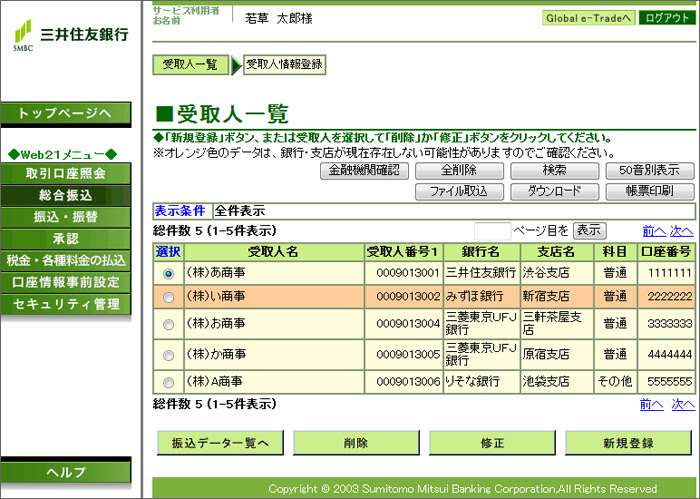Image resolution: width=700 pixels, height=499 pixels.
Task: Click the ログアウト button
Action: [667, 18]
